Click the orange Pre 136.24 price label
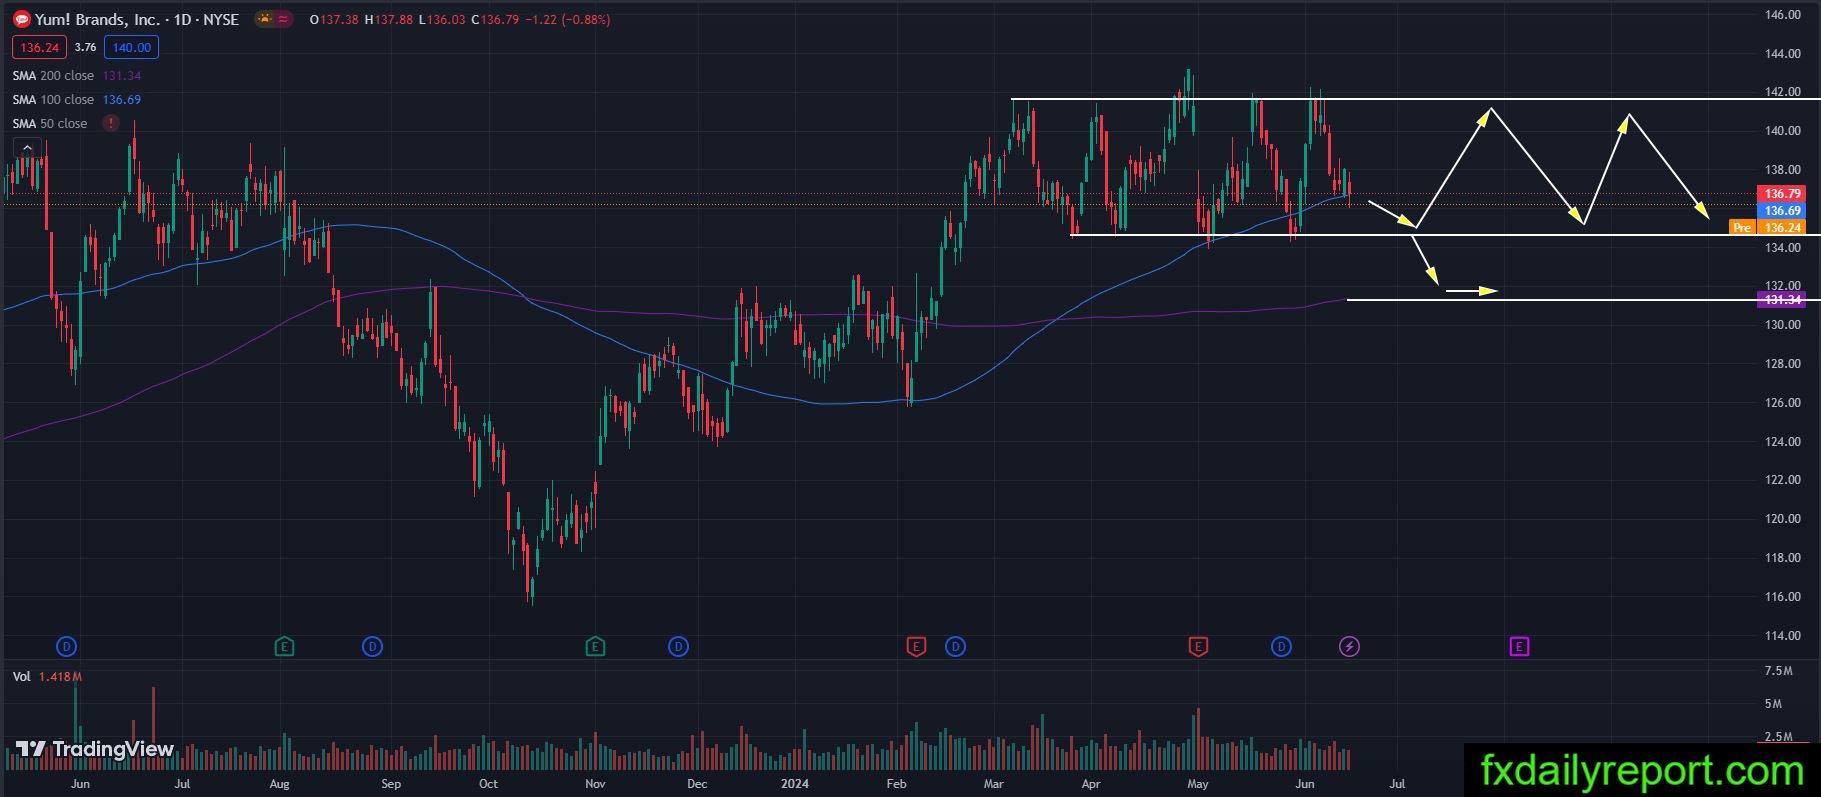This screenshot has width=1821, height=797. [1768, 228]
